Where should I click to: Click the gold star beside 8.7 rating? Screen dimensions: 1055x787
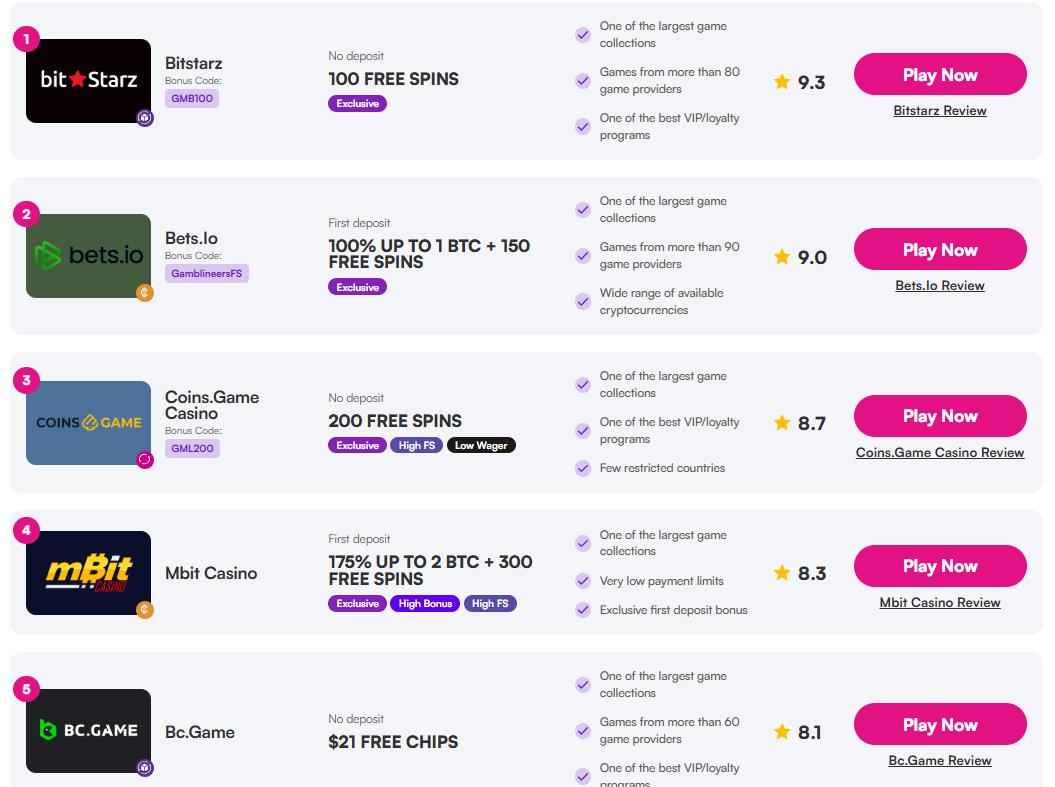tap(782, 422)
